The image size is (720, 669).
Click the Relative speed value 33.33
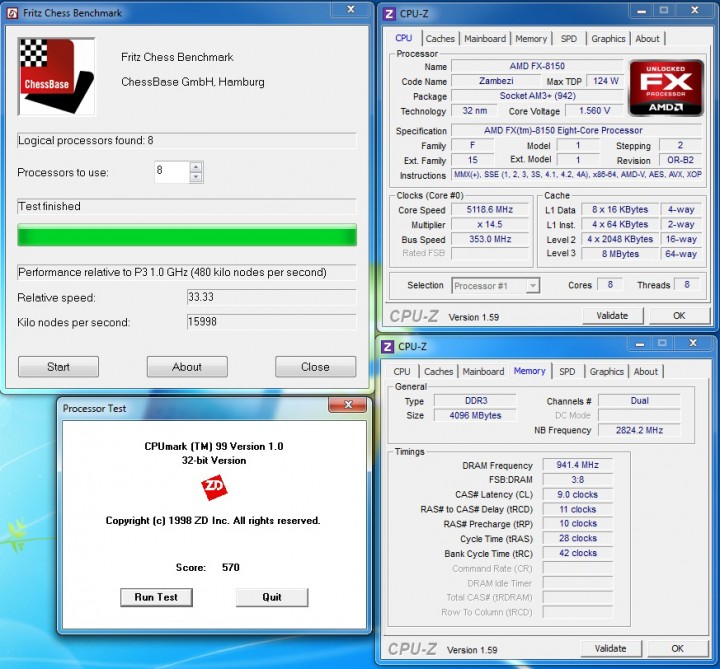click(x=271, y=297)
